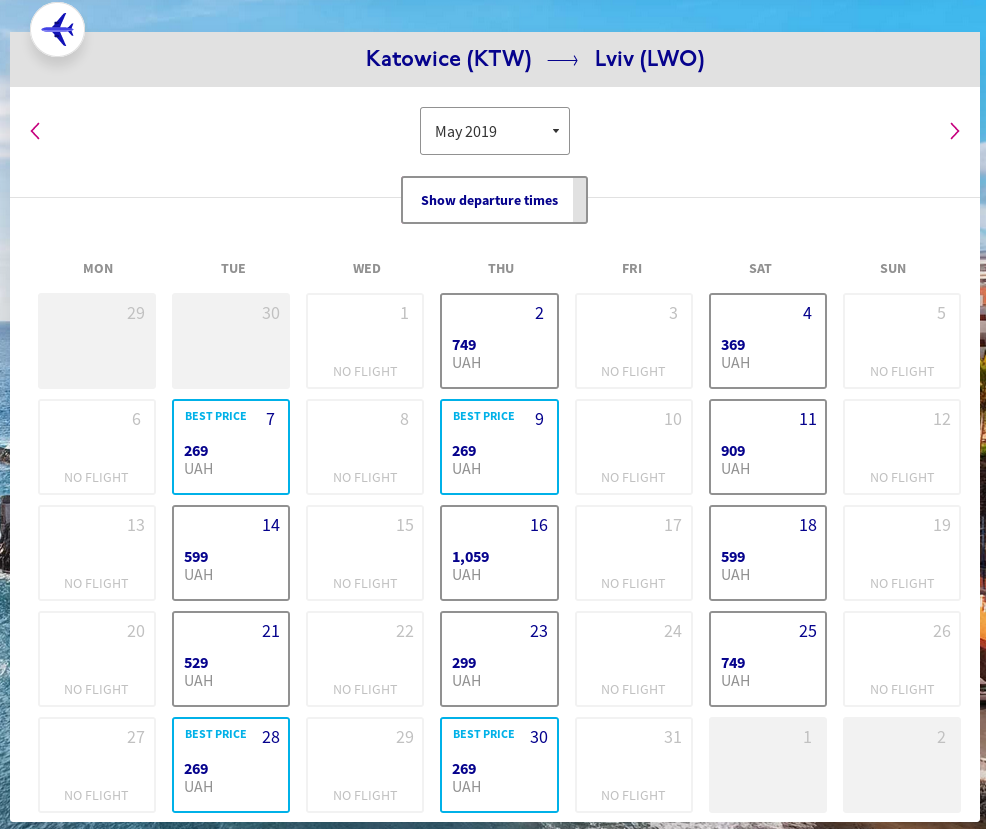Go to next month with right arrow
Image resolution: width=986 pixels, height=829 pixels.
click(954, 131)
